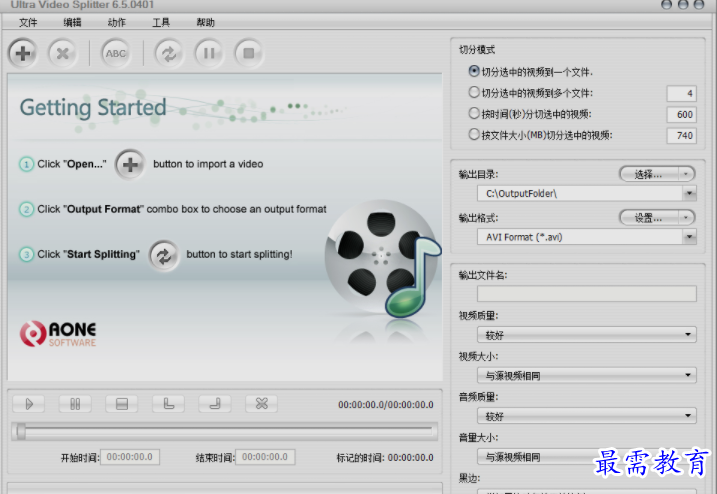Click the 00:00:00.0/00:00:00.0 time readout
717x494 pixels.
pos(385,404)
